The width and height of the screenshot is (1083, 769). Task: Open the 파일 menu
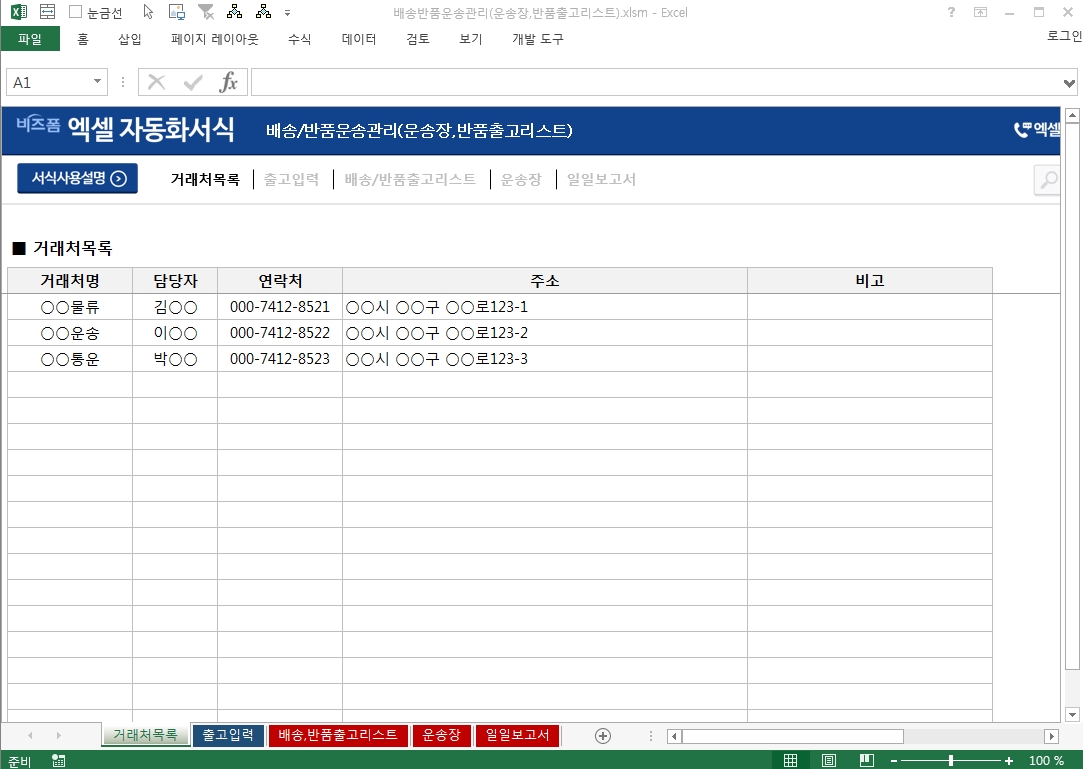[30, 39]
